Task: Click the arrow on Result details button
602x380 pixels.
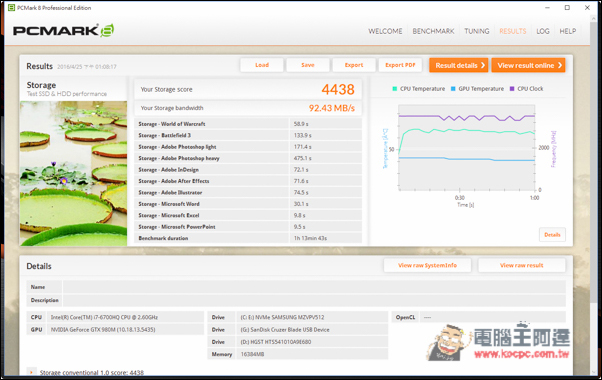Action: [483, 65]
